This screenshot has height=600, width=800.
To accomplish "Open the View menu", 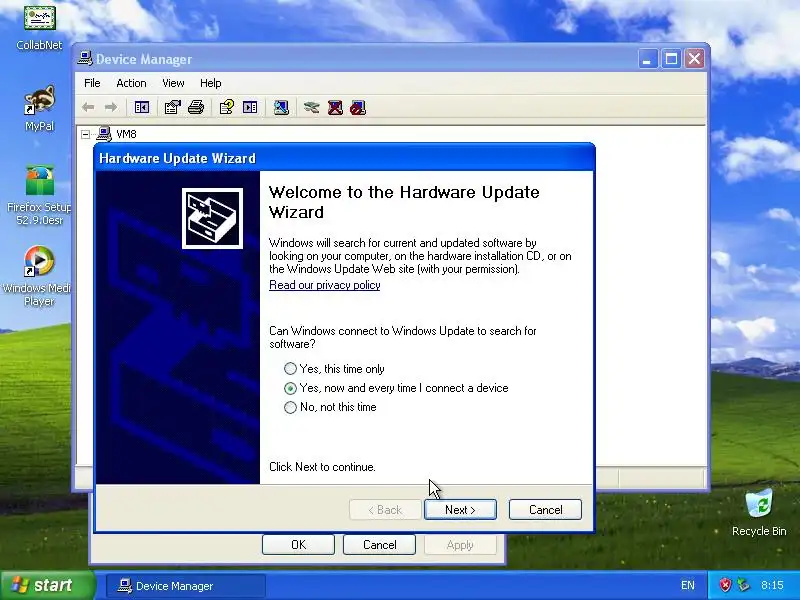I will (x=173, y=83).
